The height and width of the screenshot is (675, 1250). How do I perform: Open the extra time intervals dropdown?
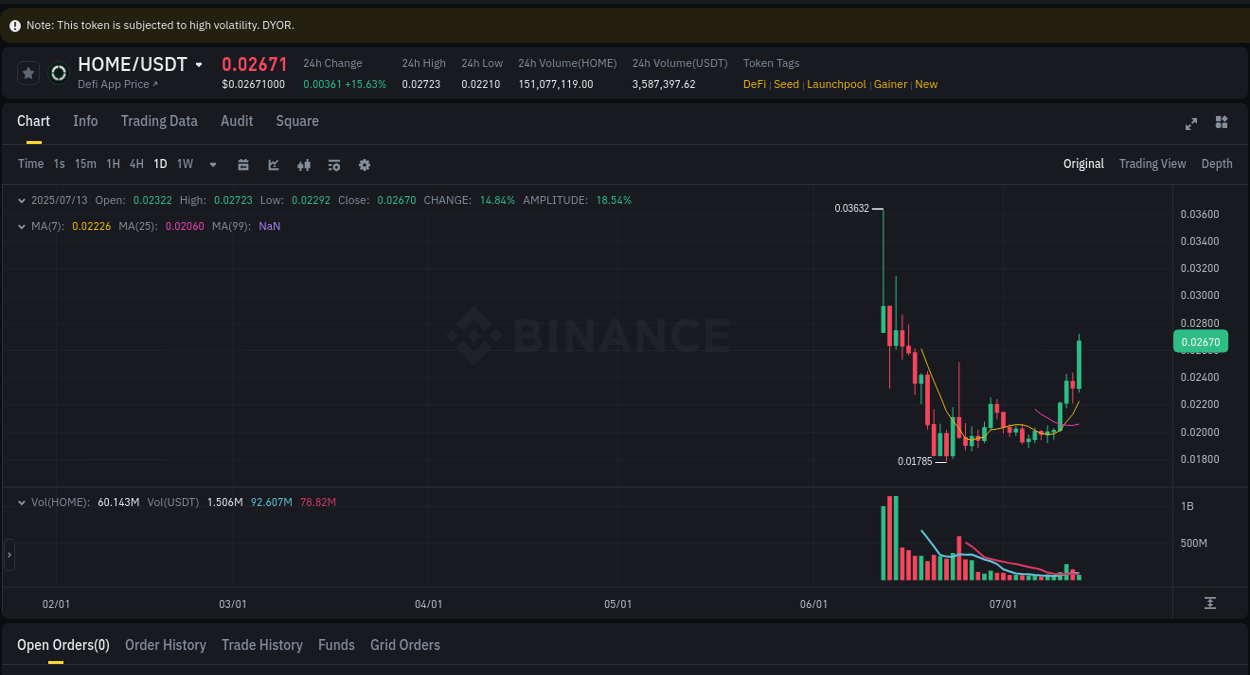click(212, 164)
